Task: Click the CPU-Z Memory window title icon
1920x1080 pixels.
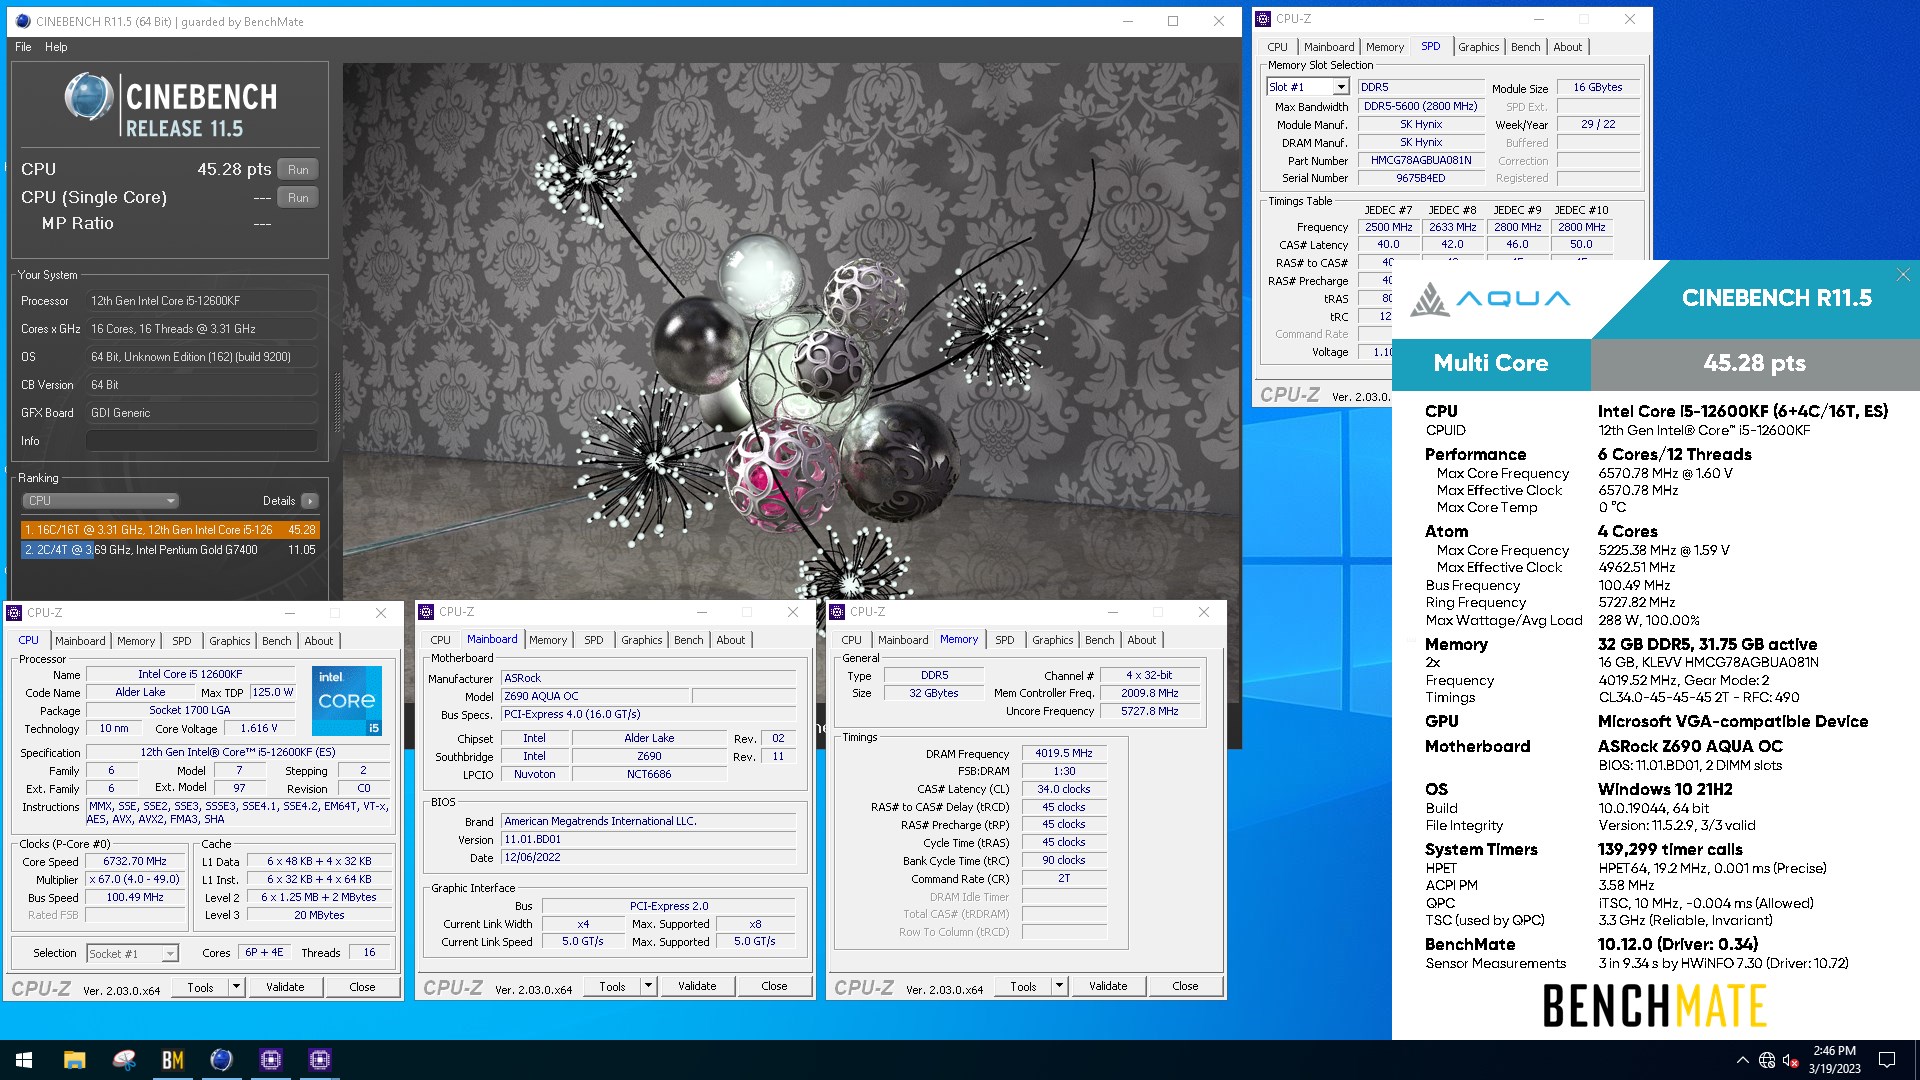Action: click(838, 612)
